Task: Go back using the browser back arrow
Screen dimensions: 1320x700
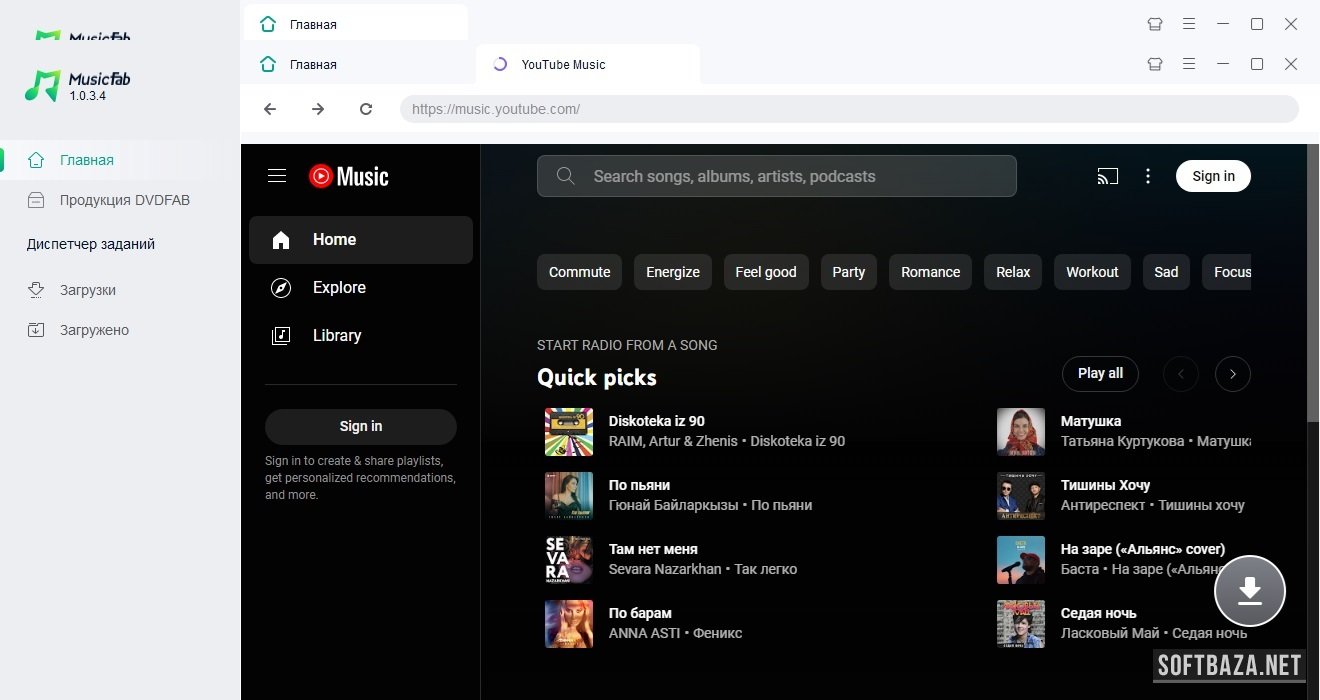Action: (x=270, y=109)
